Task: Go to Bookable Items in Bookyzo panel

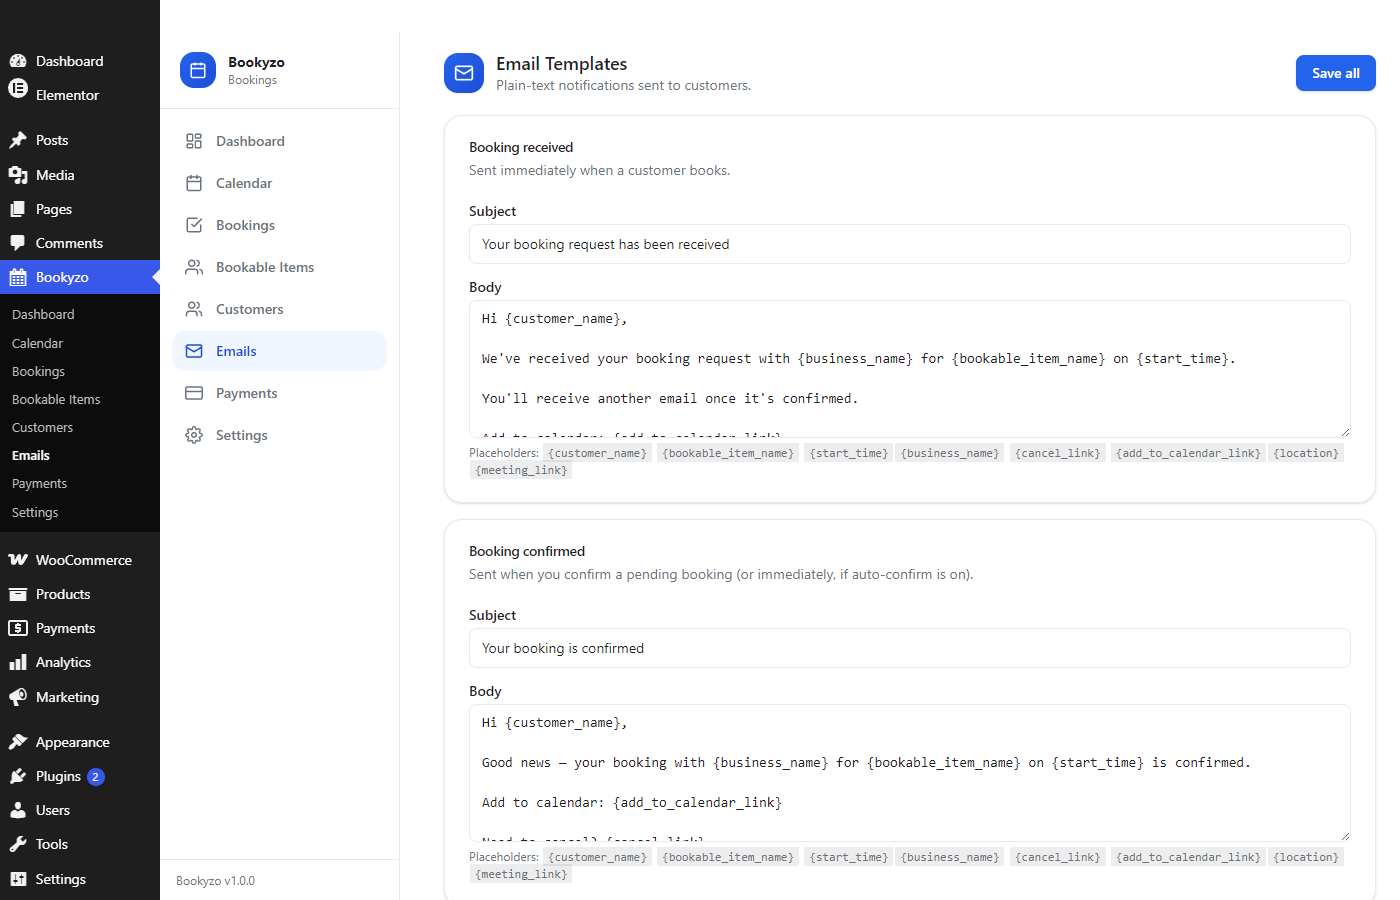Action: point(279,267)
